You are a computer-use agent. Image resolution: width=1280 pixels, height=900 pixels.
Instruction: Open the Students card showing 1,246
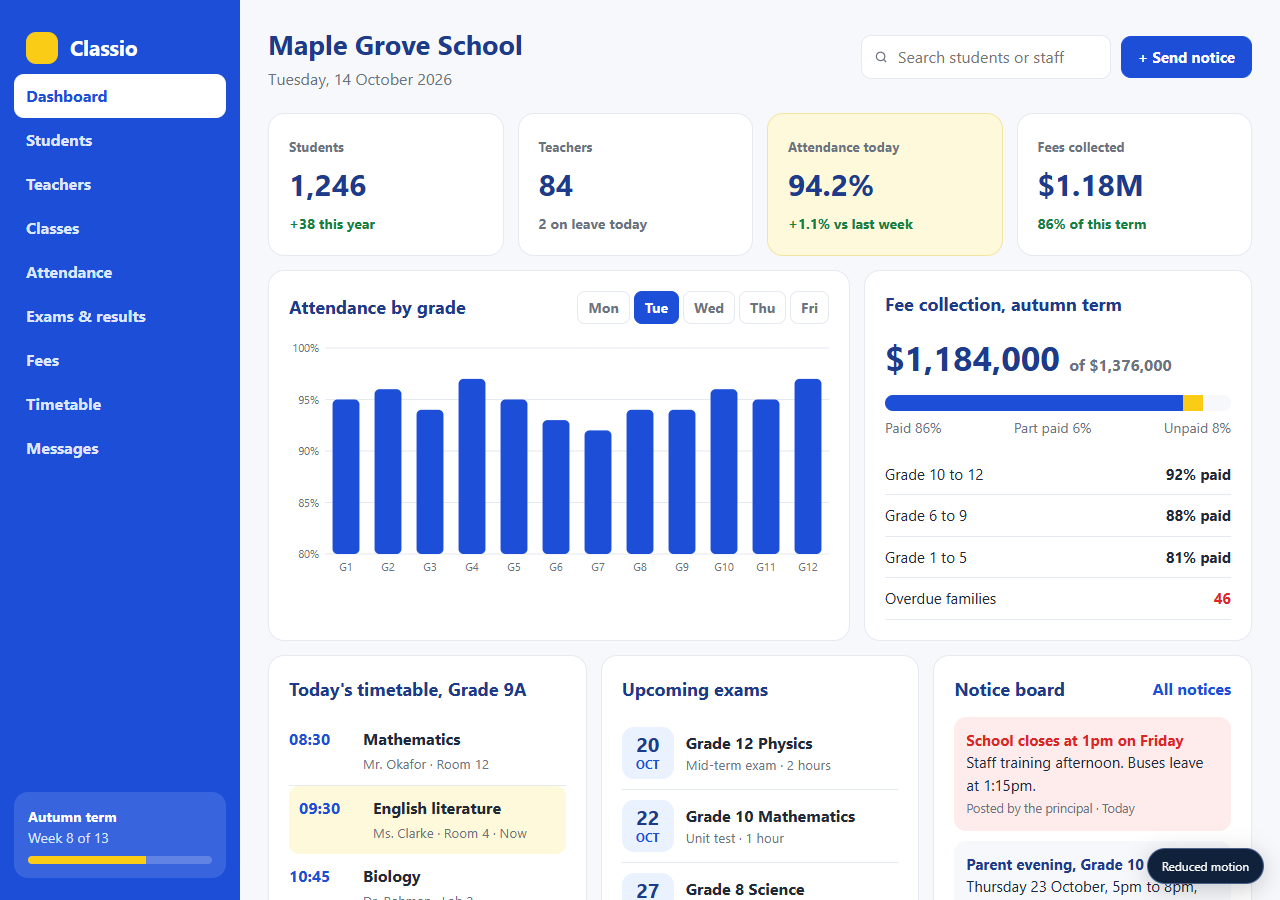point(386,184)
